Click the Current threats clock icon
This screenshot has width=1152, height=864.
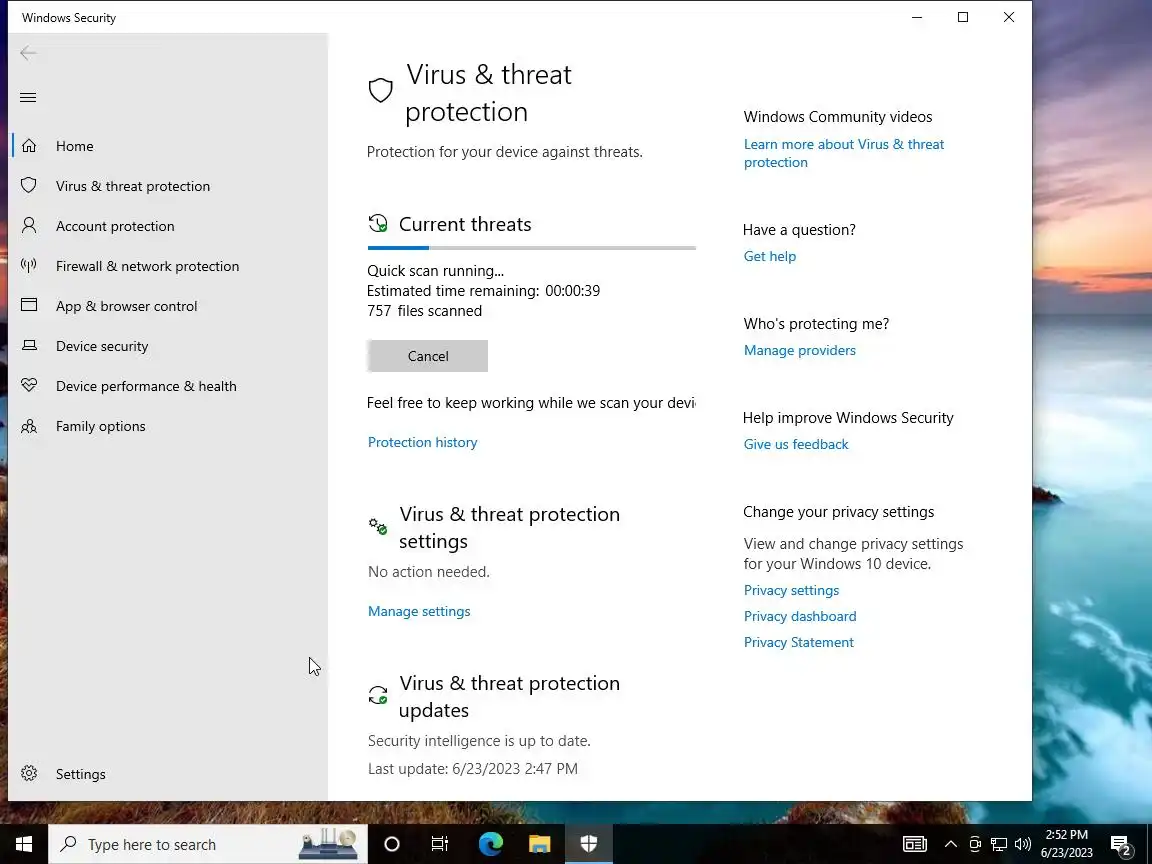pos(378,223)
